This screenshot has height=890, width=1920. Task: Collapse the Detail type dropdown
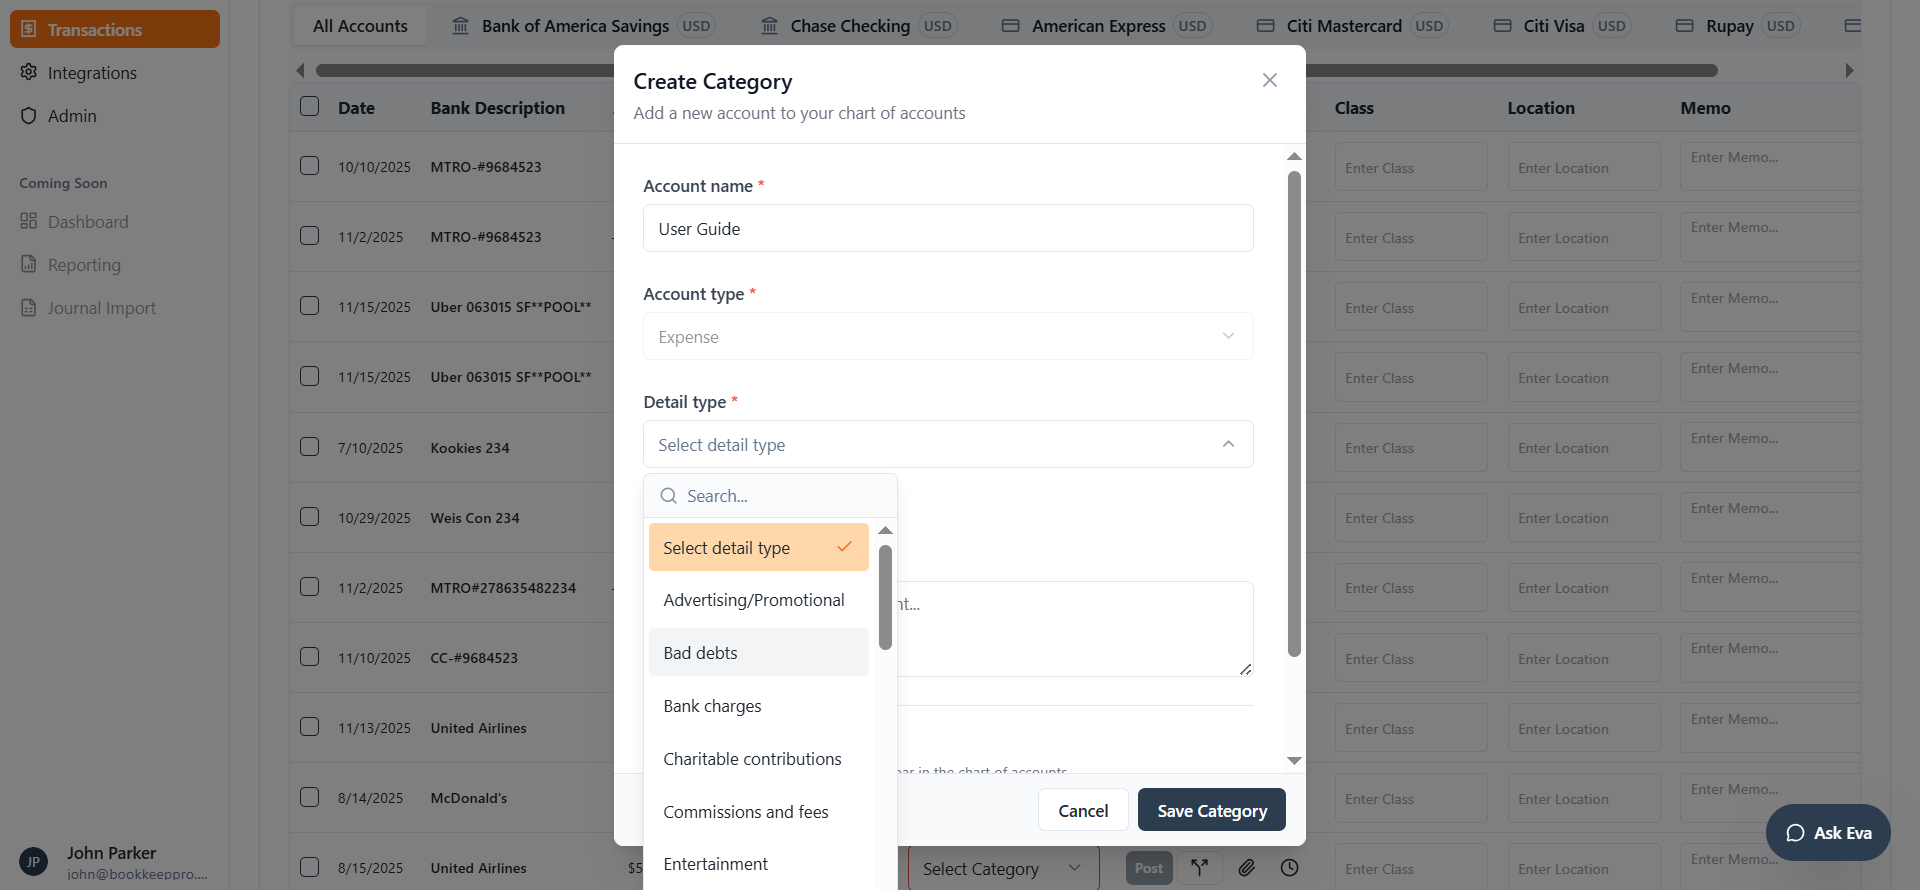(x=1228, y=445)
